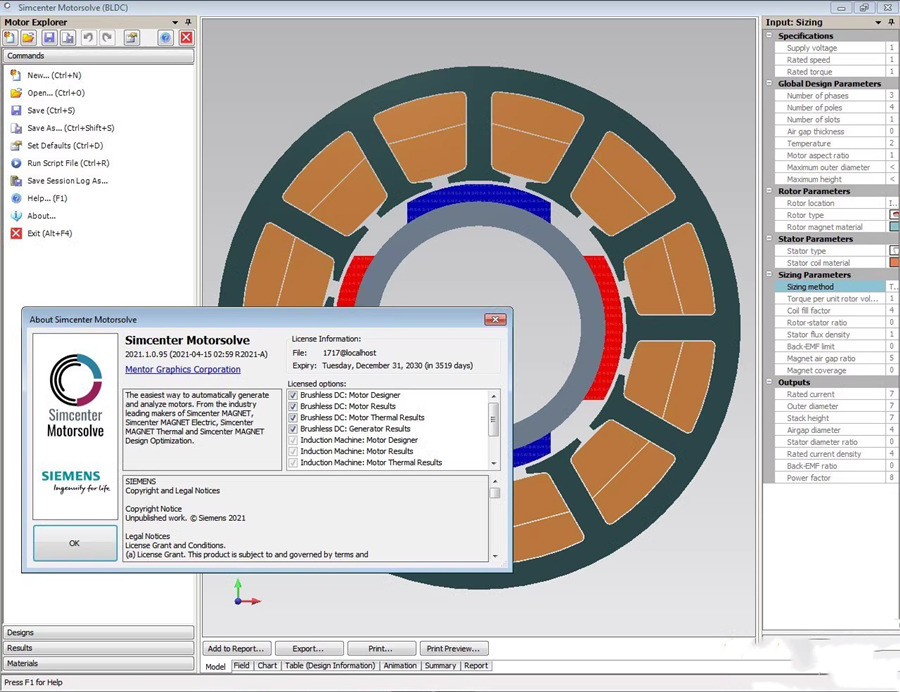Expand the Designs section bar
Viewport: 900px width, 692px height.
coord(99,632)
